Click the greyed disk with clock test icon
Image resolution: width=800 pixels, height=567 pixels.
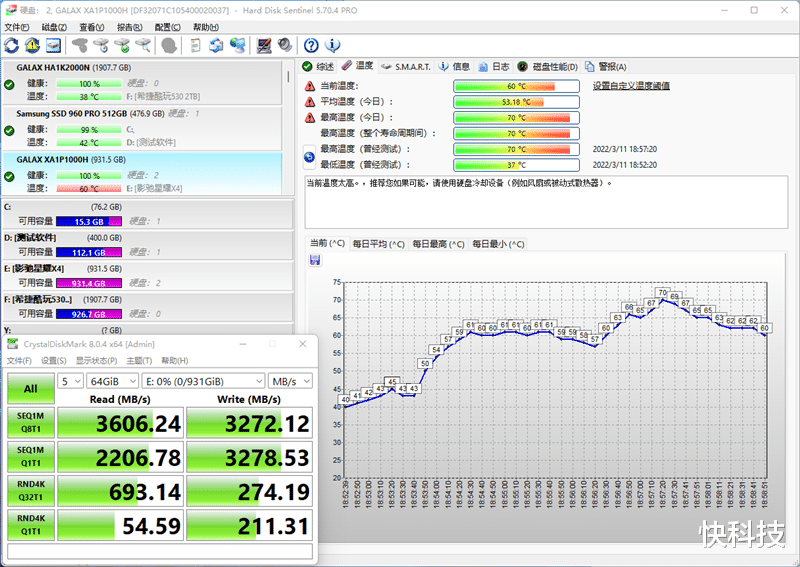pyautogui.click(x=101, y=45)
